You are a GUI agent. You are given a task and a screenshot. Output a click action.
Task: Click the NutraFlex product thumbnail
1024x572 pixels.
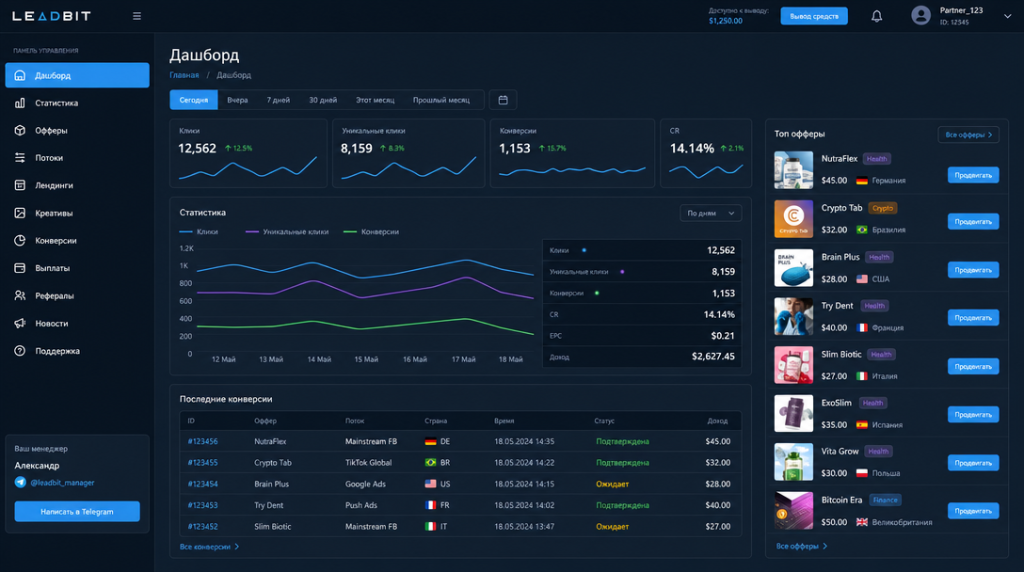coord(793,170)
